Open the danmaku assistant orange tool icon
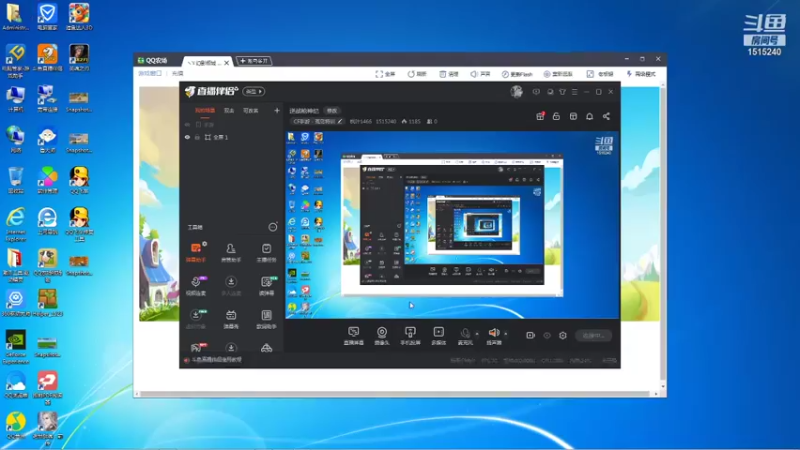 click(196, 252)
